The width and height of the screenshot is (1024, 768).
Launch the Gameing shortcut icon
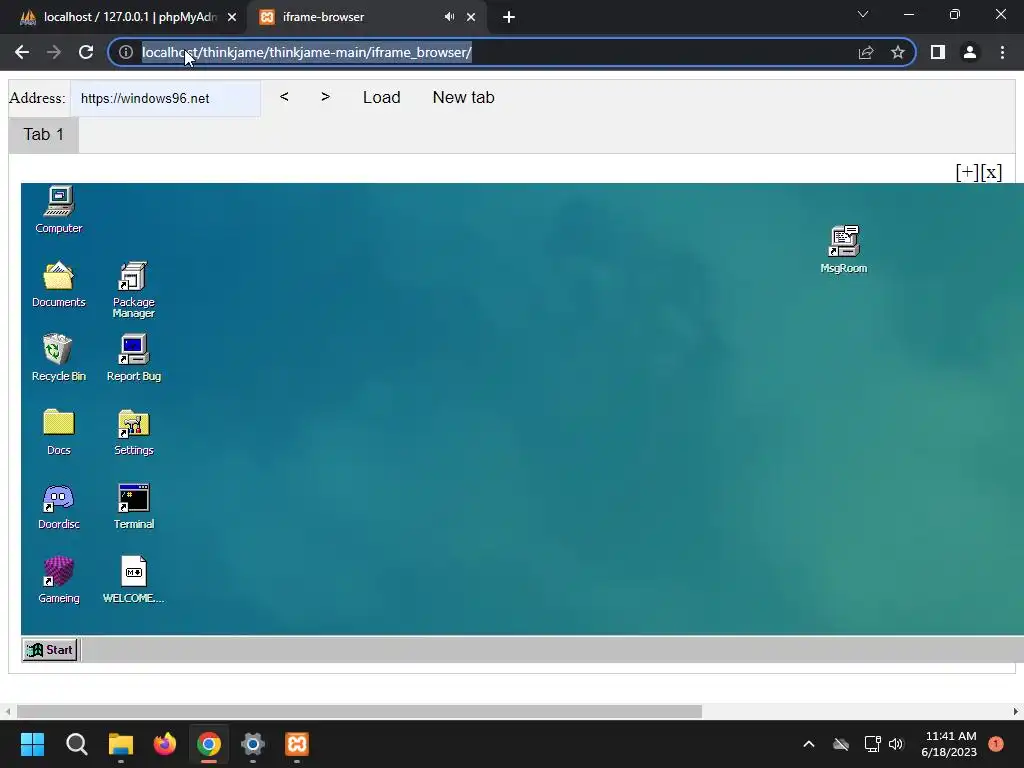point(59,580)
